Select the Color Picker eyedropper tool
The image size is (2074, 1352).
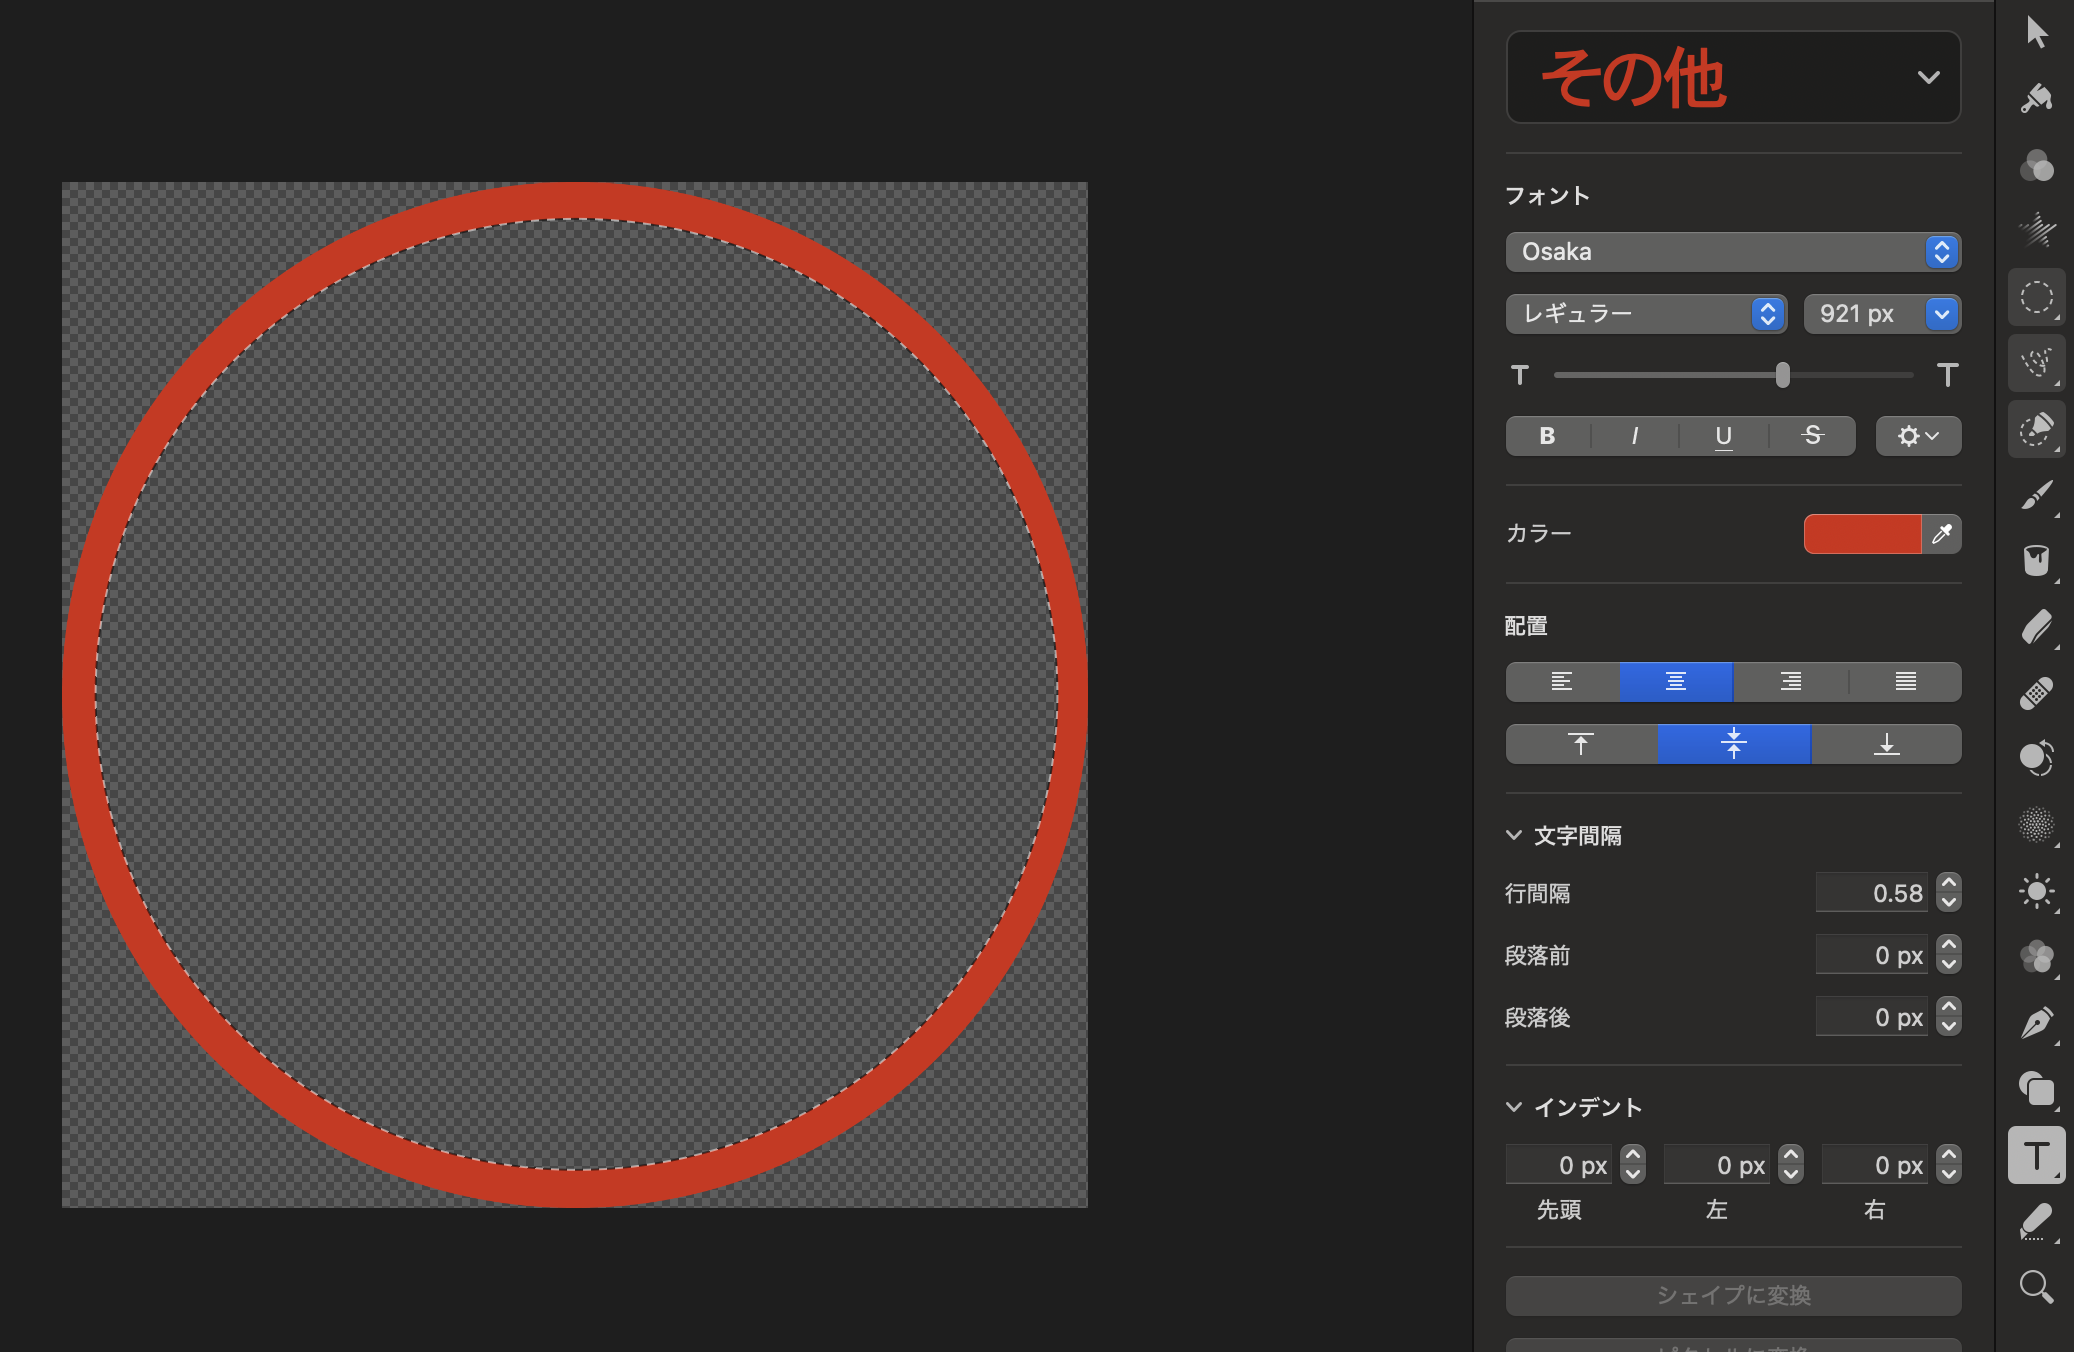(2036, 1221)
